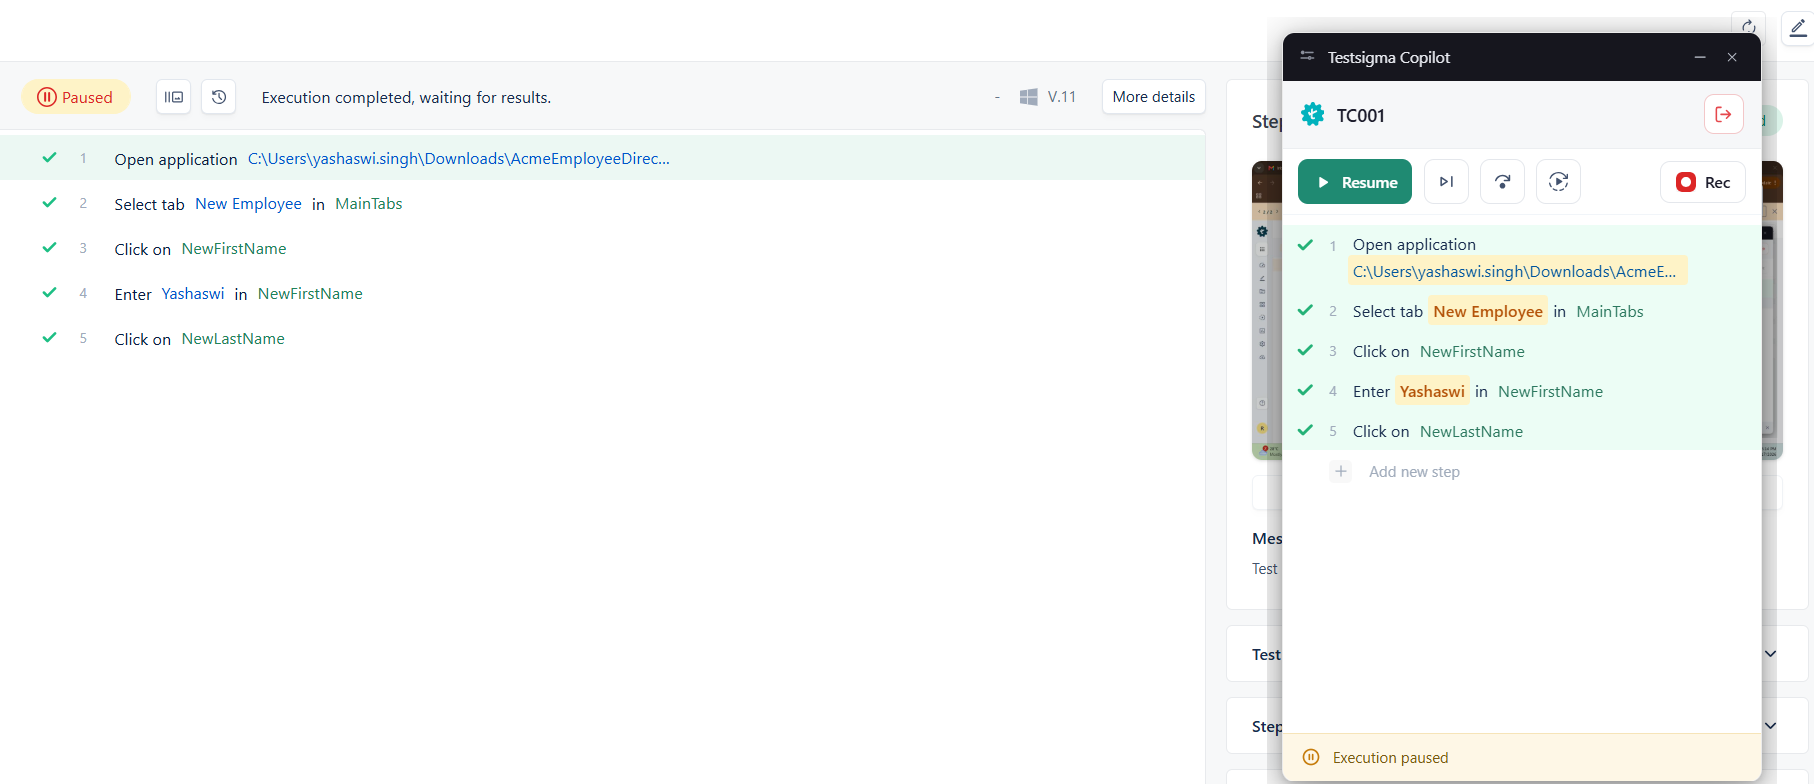Click the pencil edit icon at top right
1814x784 pixels.
tap(1798, 27)
